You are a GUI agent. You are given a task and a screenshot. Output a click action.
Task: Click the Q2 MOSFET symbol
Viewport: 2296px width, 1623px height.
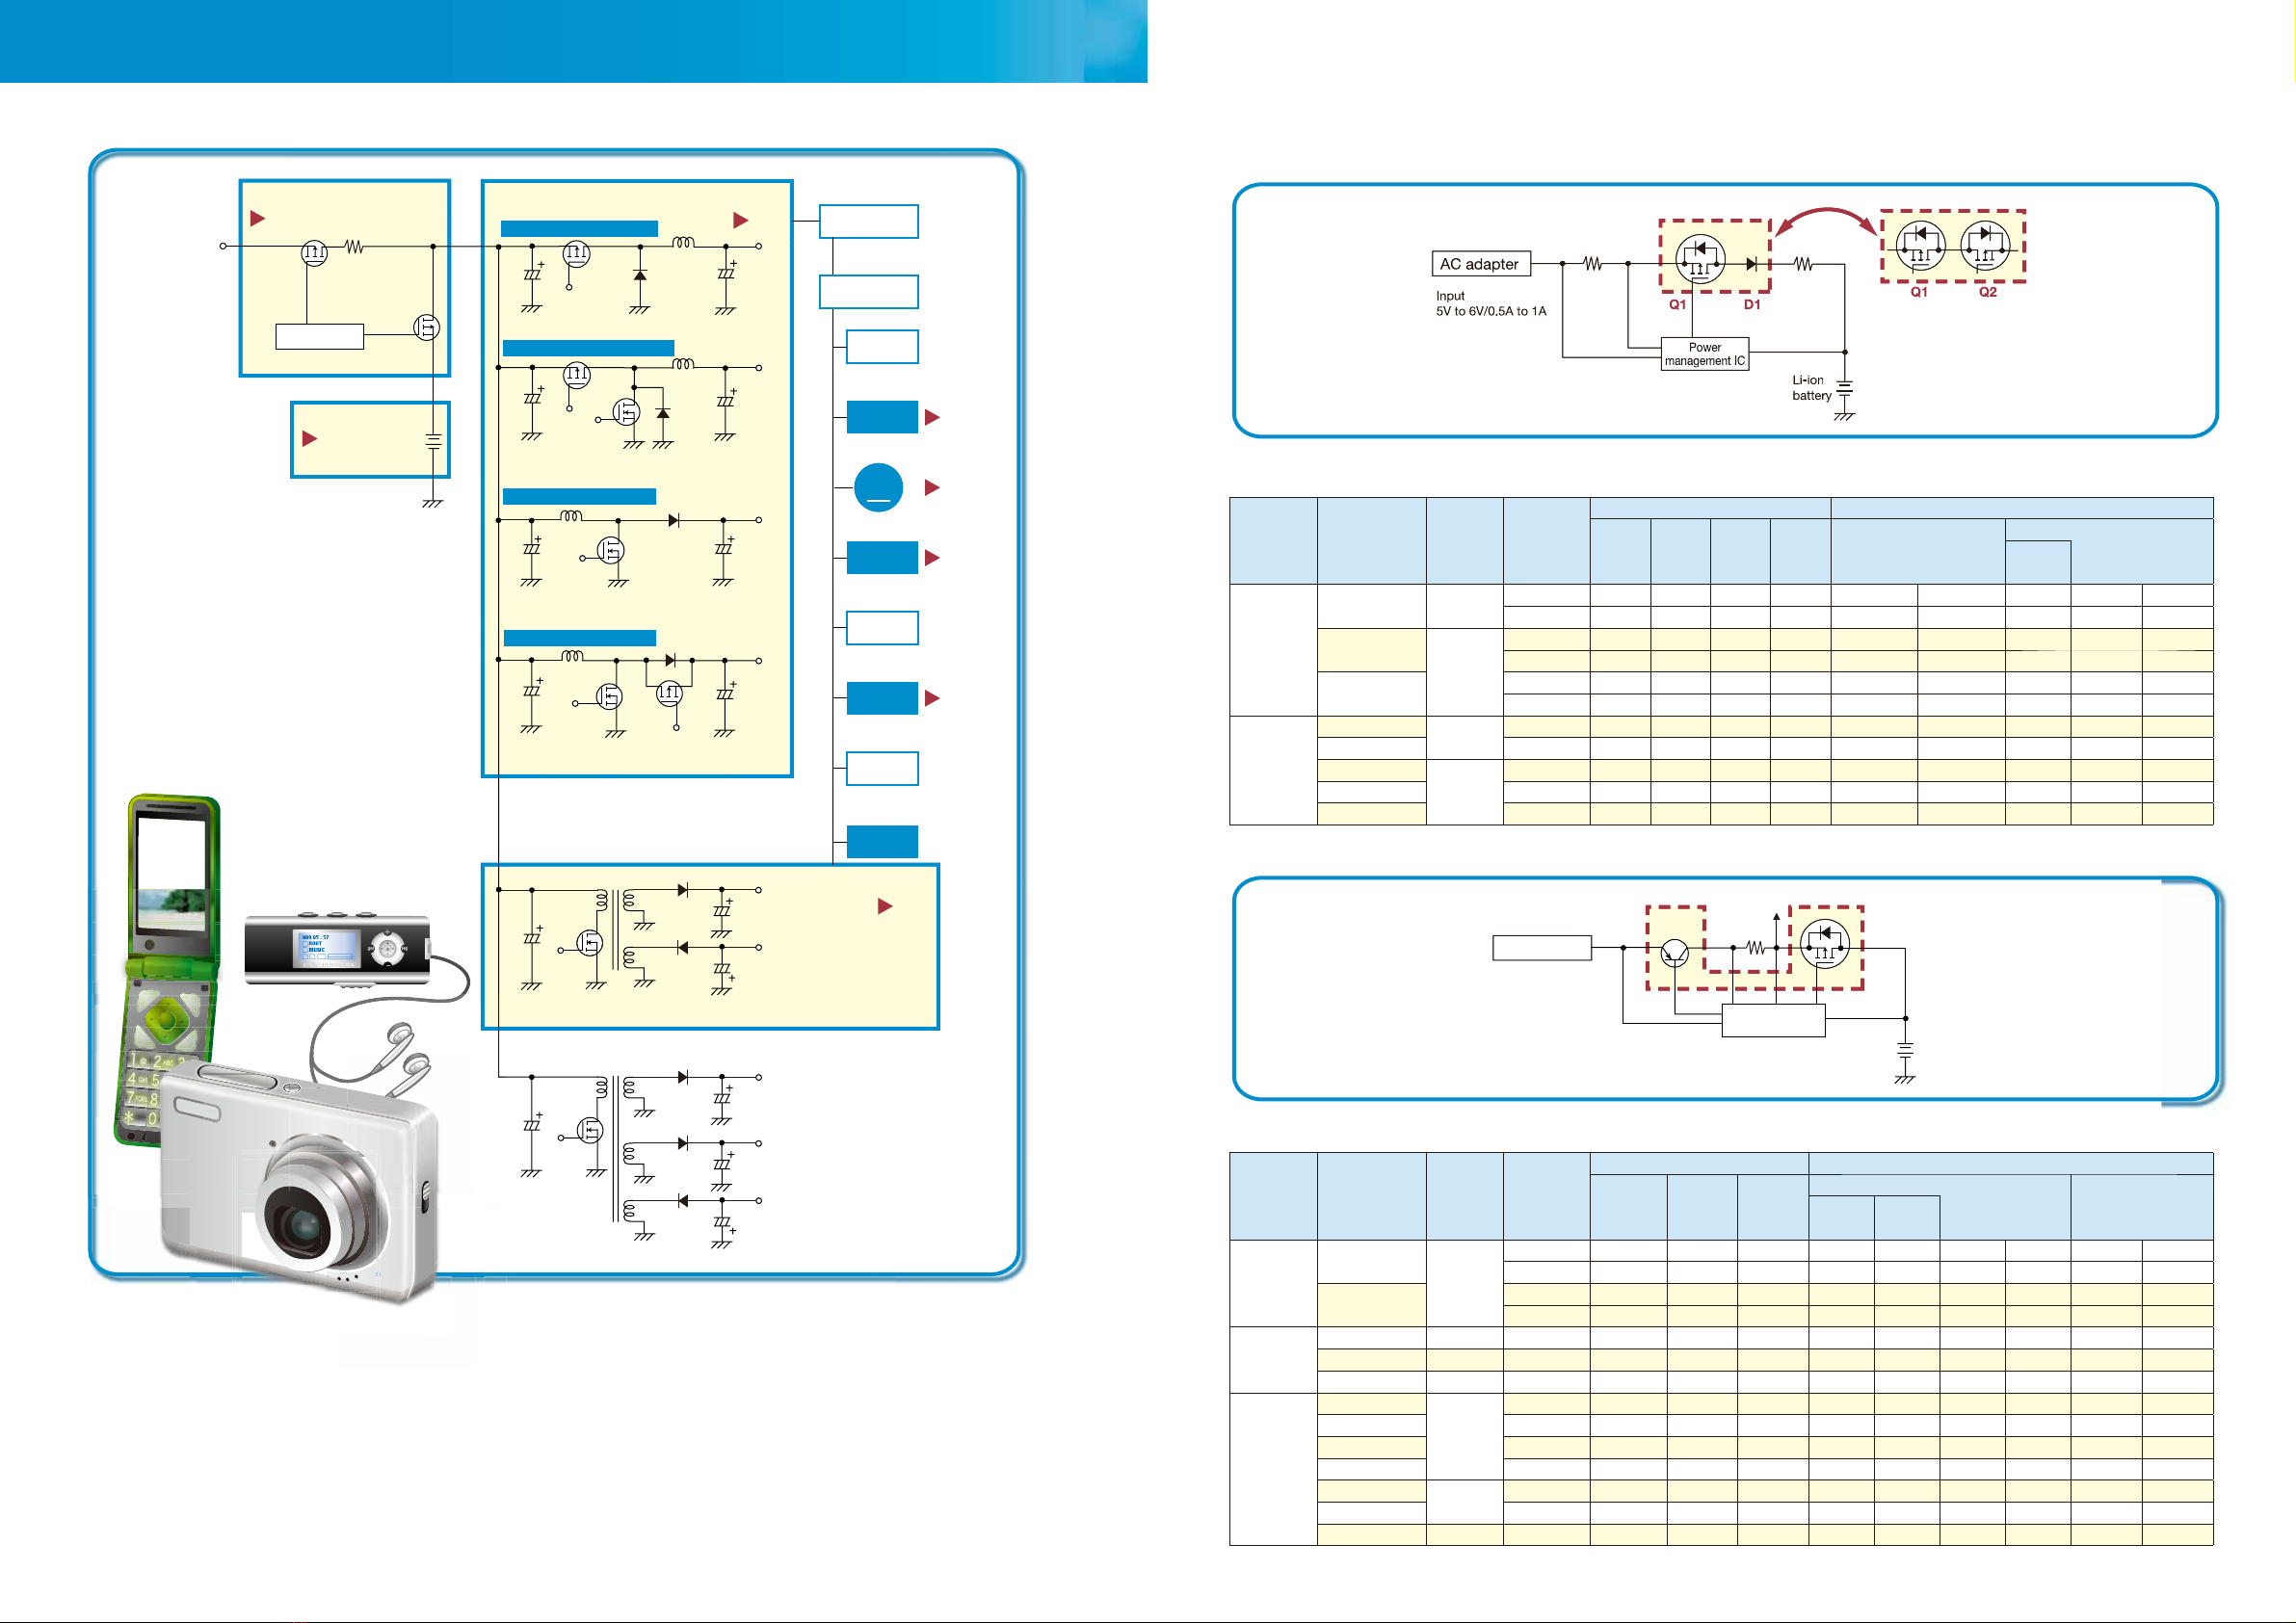pos(1984,247)
